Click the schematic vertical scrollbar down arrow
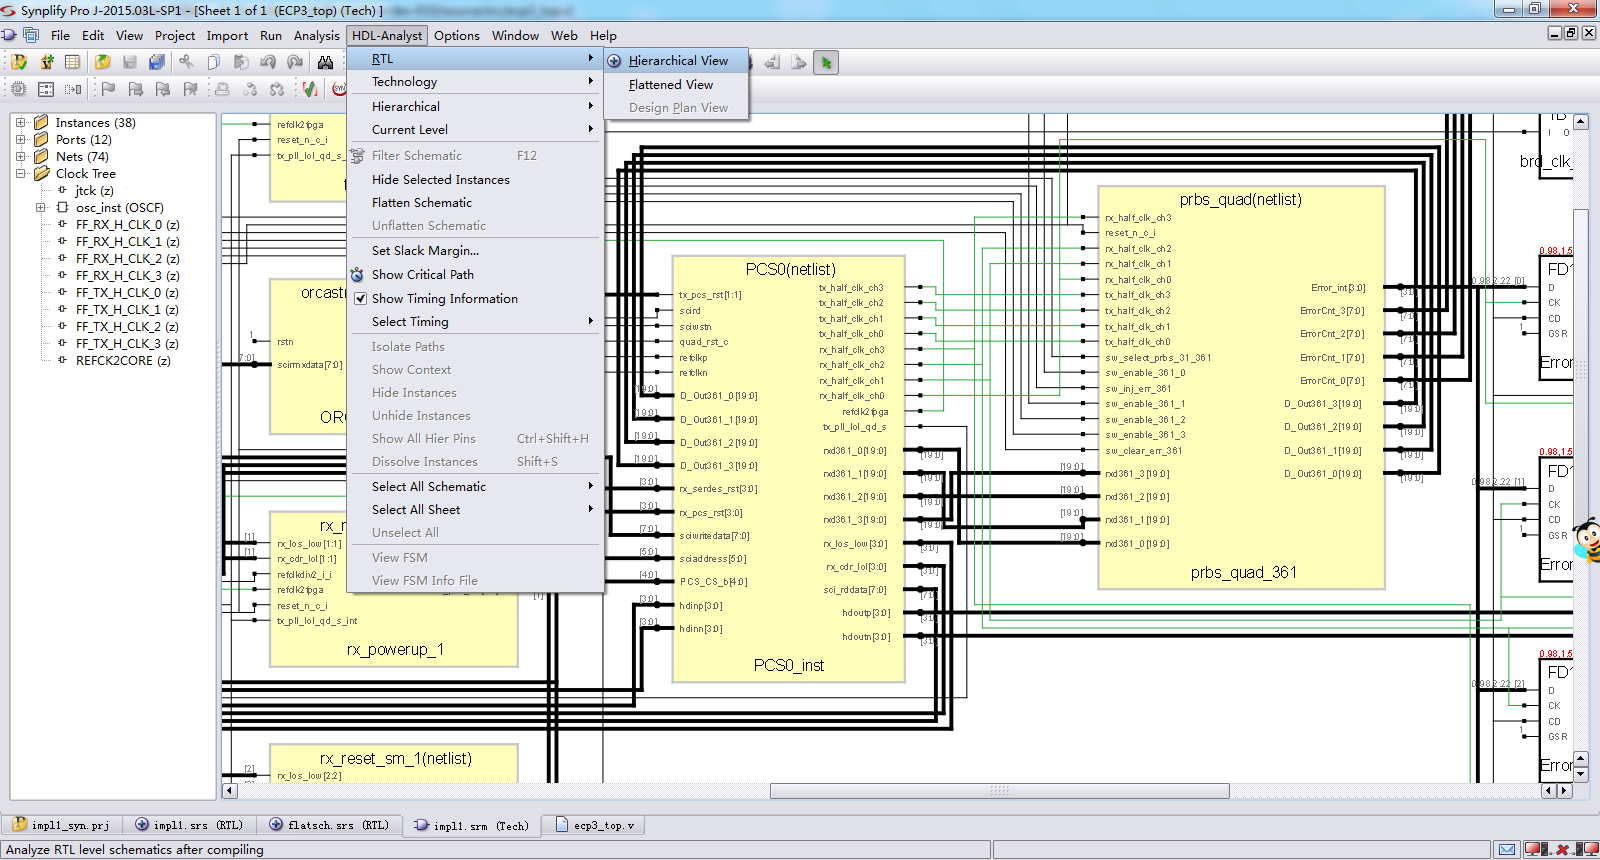 (1581, 774)
